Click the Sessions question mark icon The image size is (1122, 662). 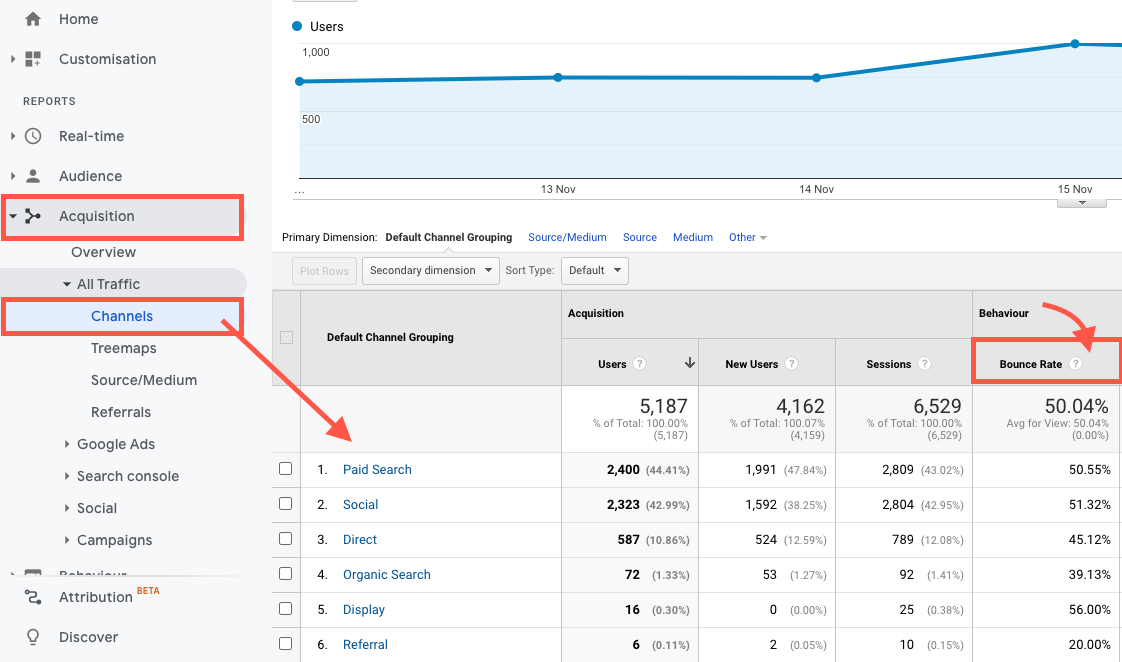coord(926,364)
